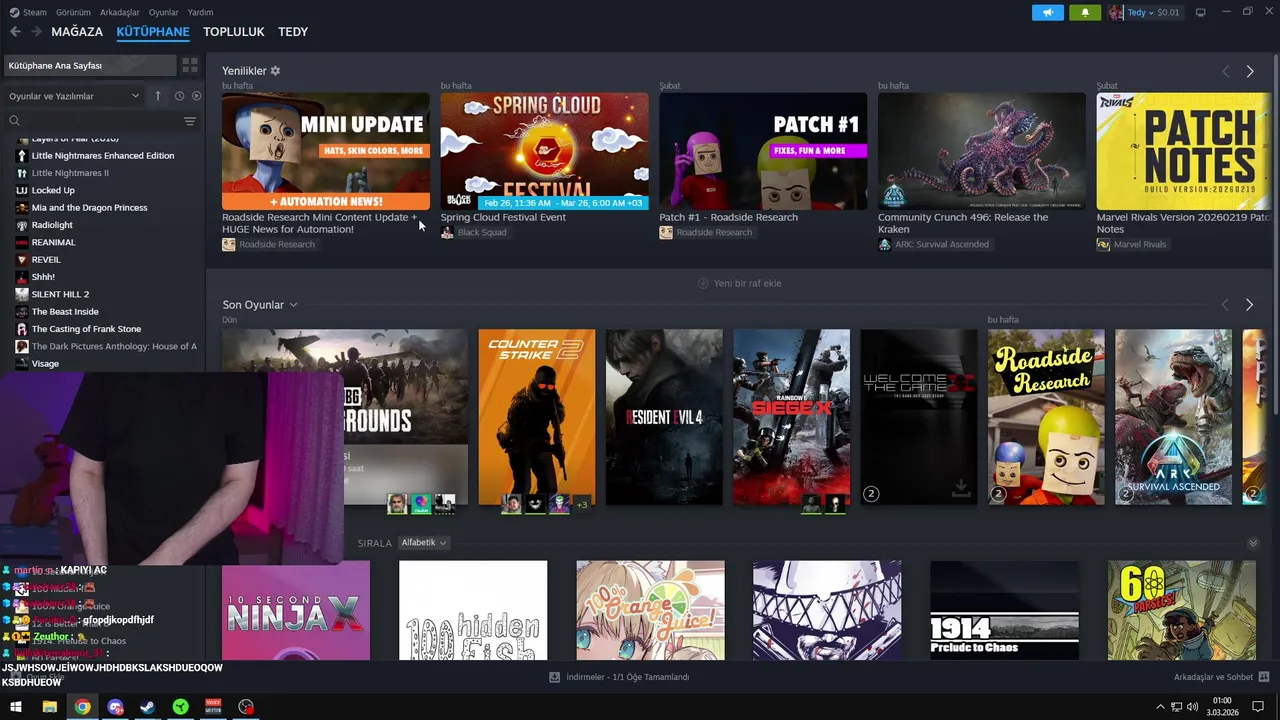Open 100% Orange Juice game tile
This screenshot has width=1280, height=720.
click(x=650, y=610)
